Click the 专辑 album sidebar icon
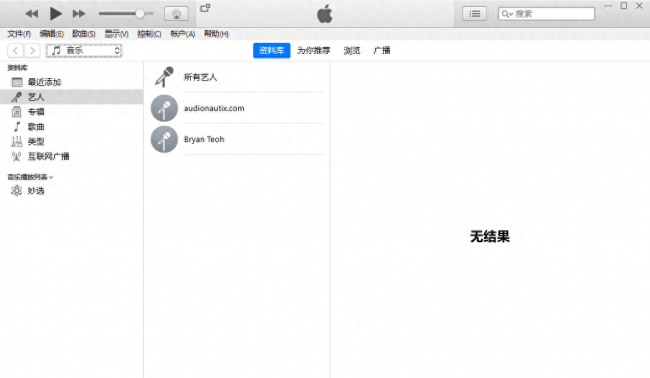Viewport: 650px width, 378px height. click(17, 112)
